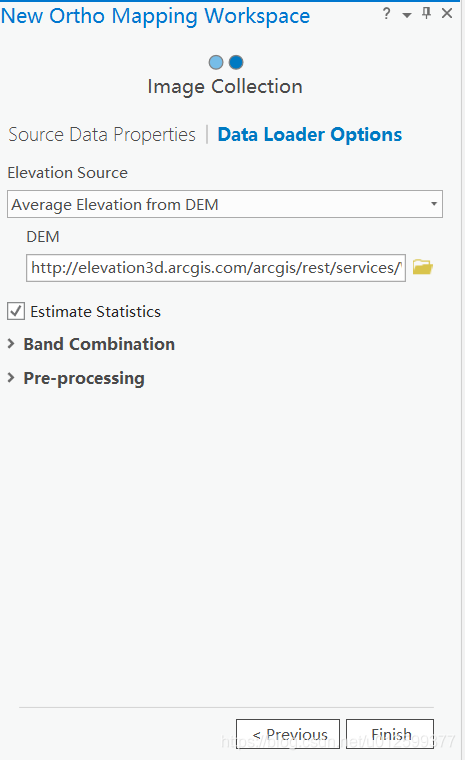465x760 pixels.
Task: Close the Ortho Mapping Workspace pane
Action: [x=447, y=14]
